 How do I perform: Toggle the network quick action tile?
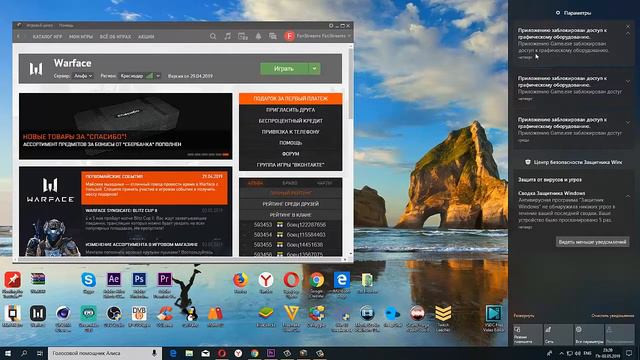tap(558, 335)
